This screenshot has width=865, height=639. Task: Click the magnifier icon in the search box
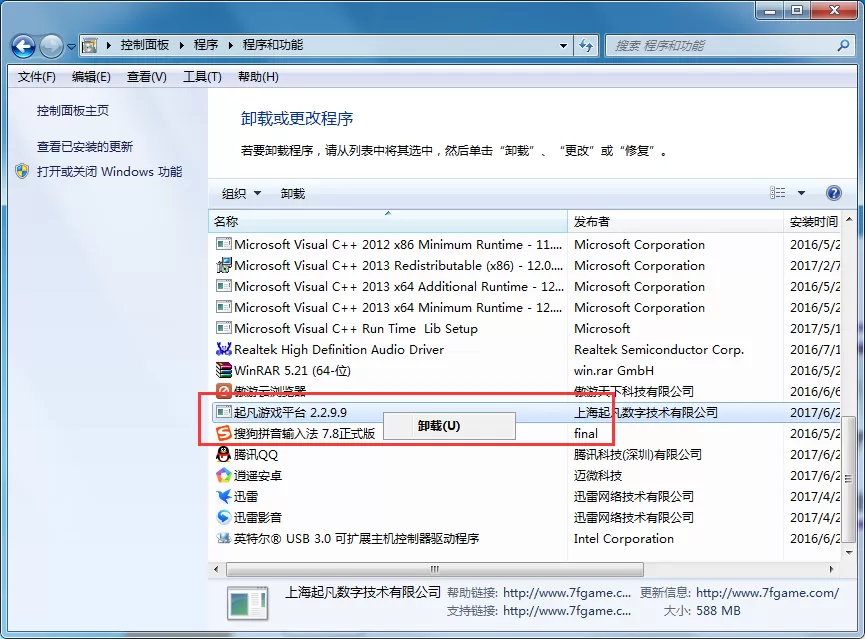point(843,45)
